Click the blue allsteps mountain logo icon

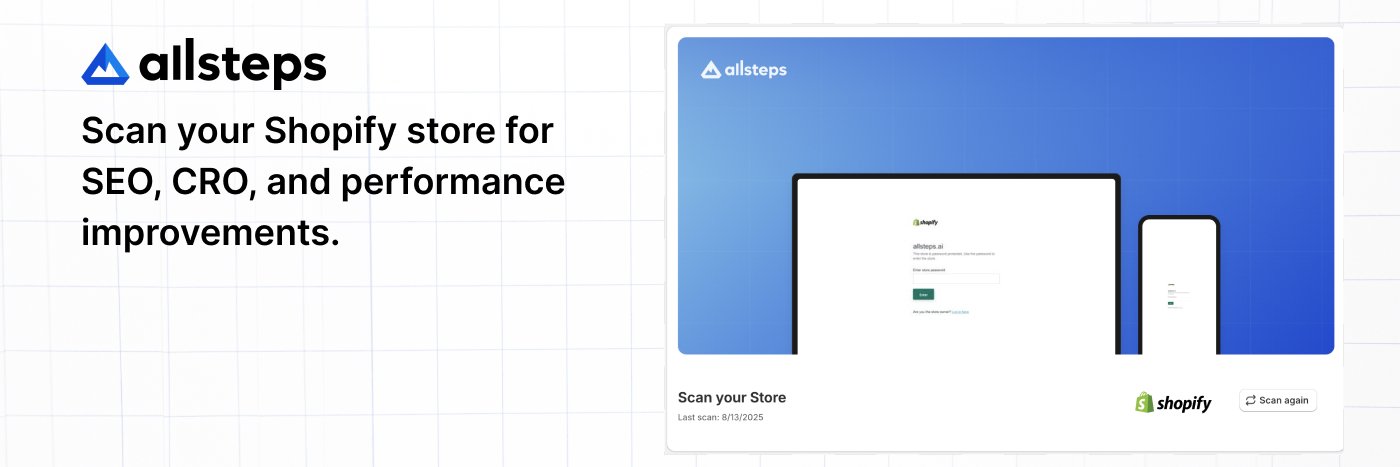[106, 64]
